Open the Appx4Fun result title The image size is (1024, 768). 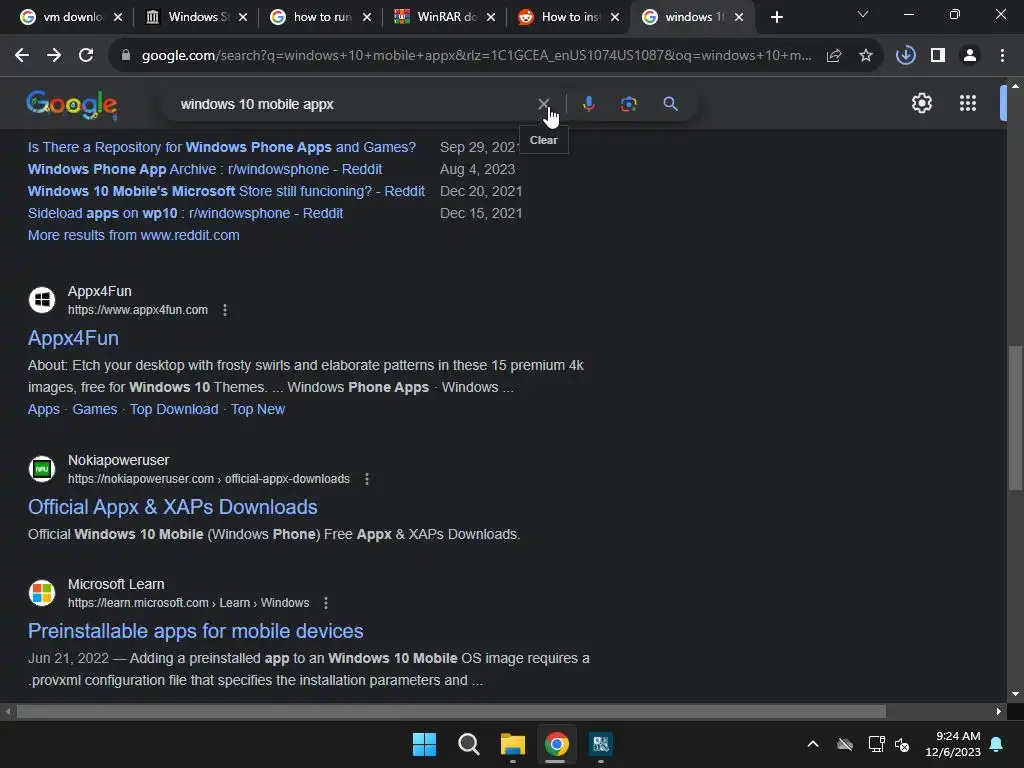tap(73, 338)
